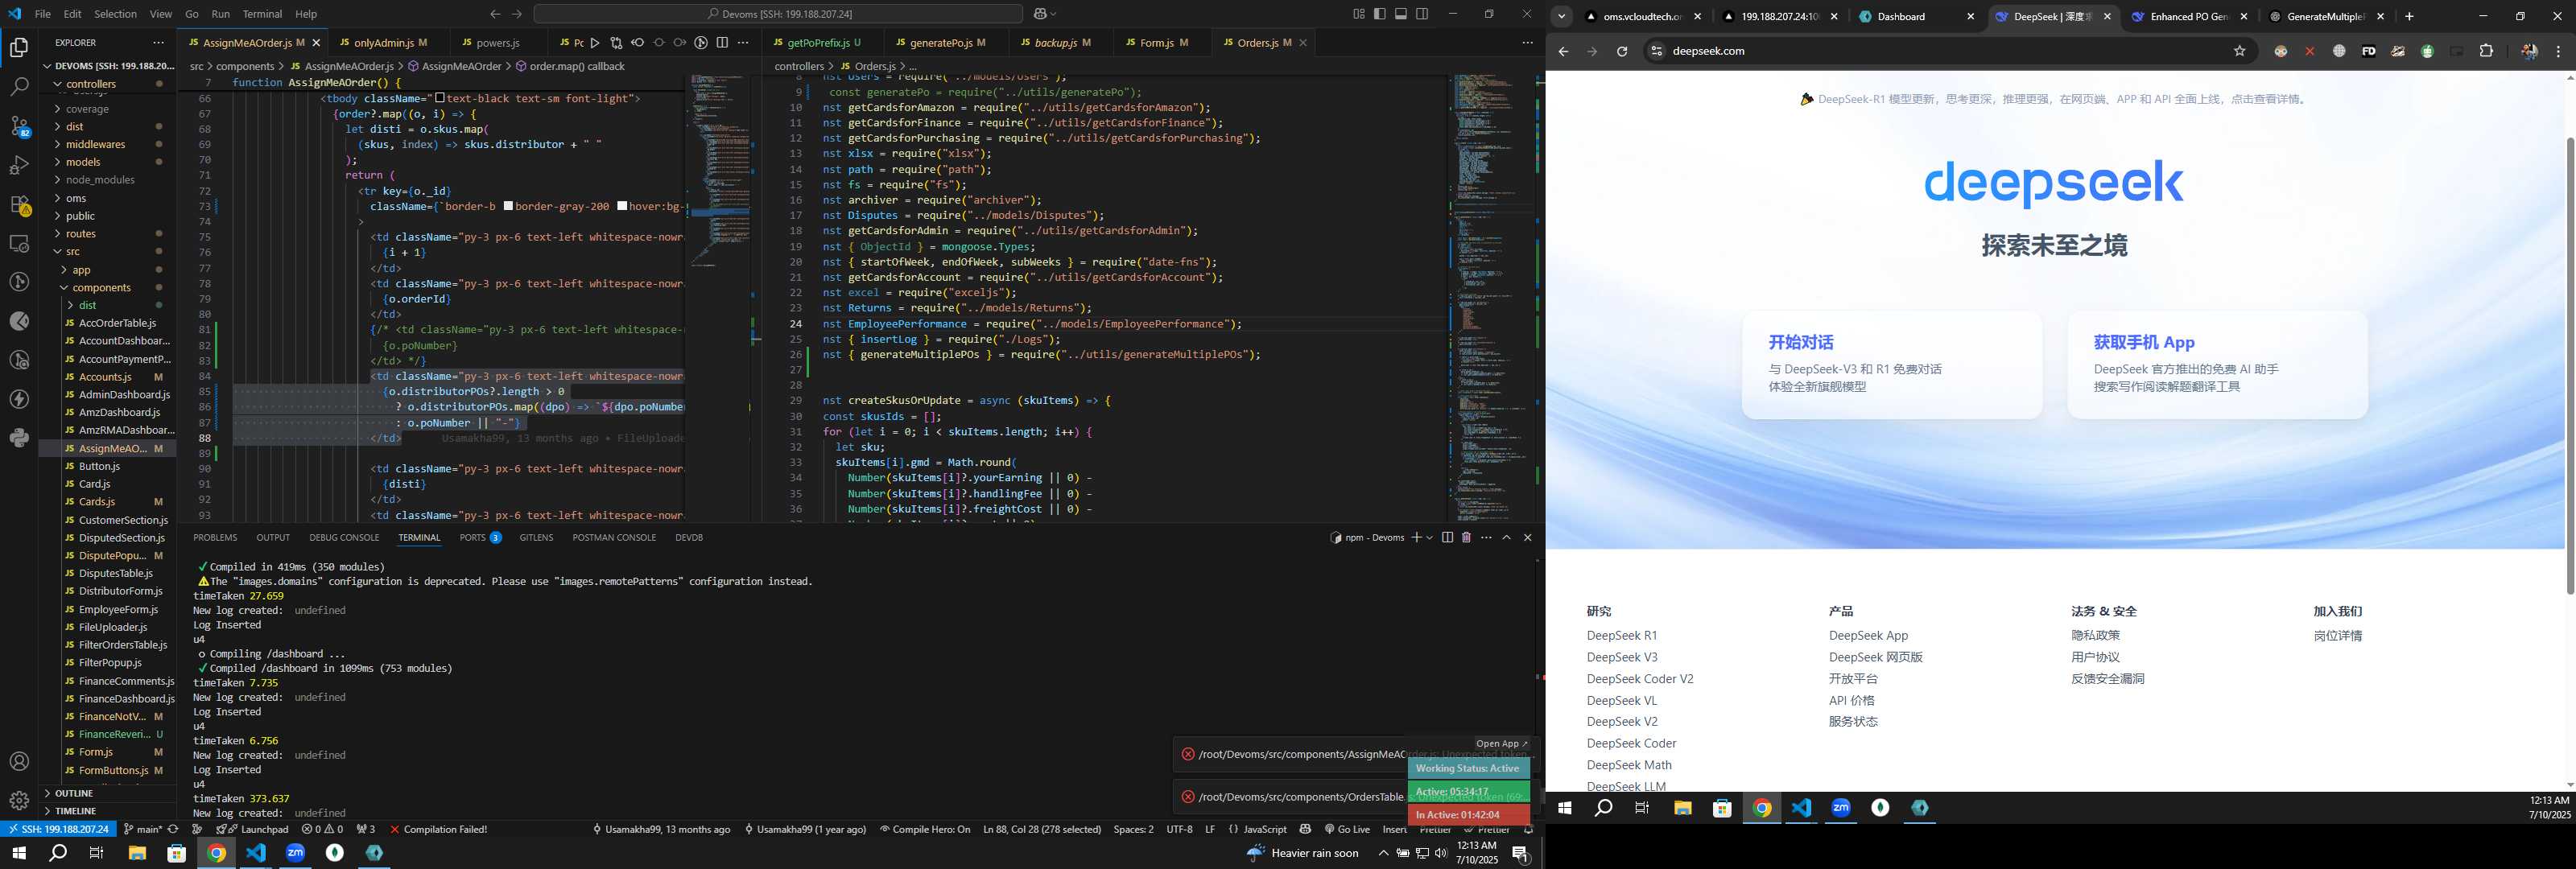Click New Terminal plus icon
Screen dimensions: 2576x869
click(x=1416, y=538)
